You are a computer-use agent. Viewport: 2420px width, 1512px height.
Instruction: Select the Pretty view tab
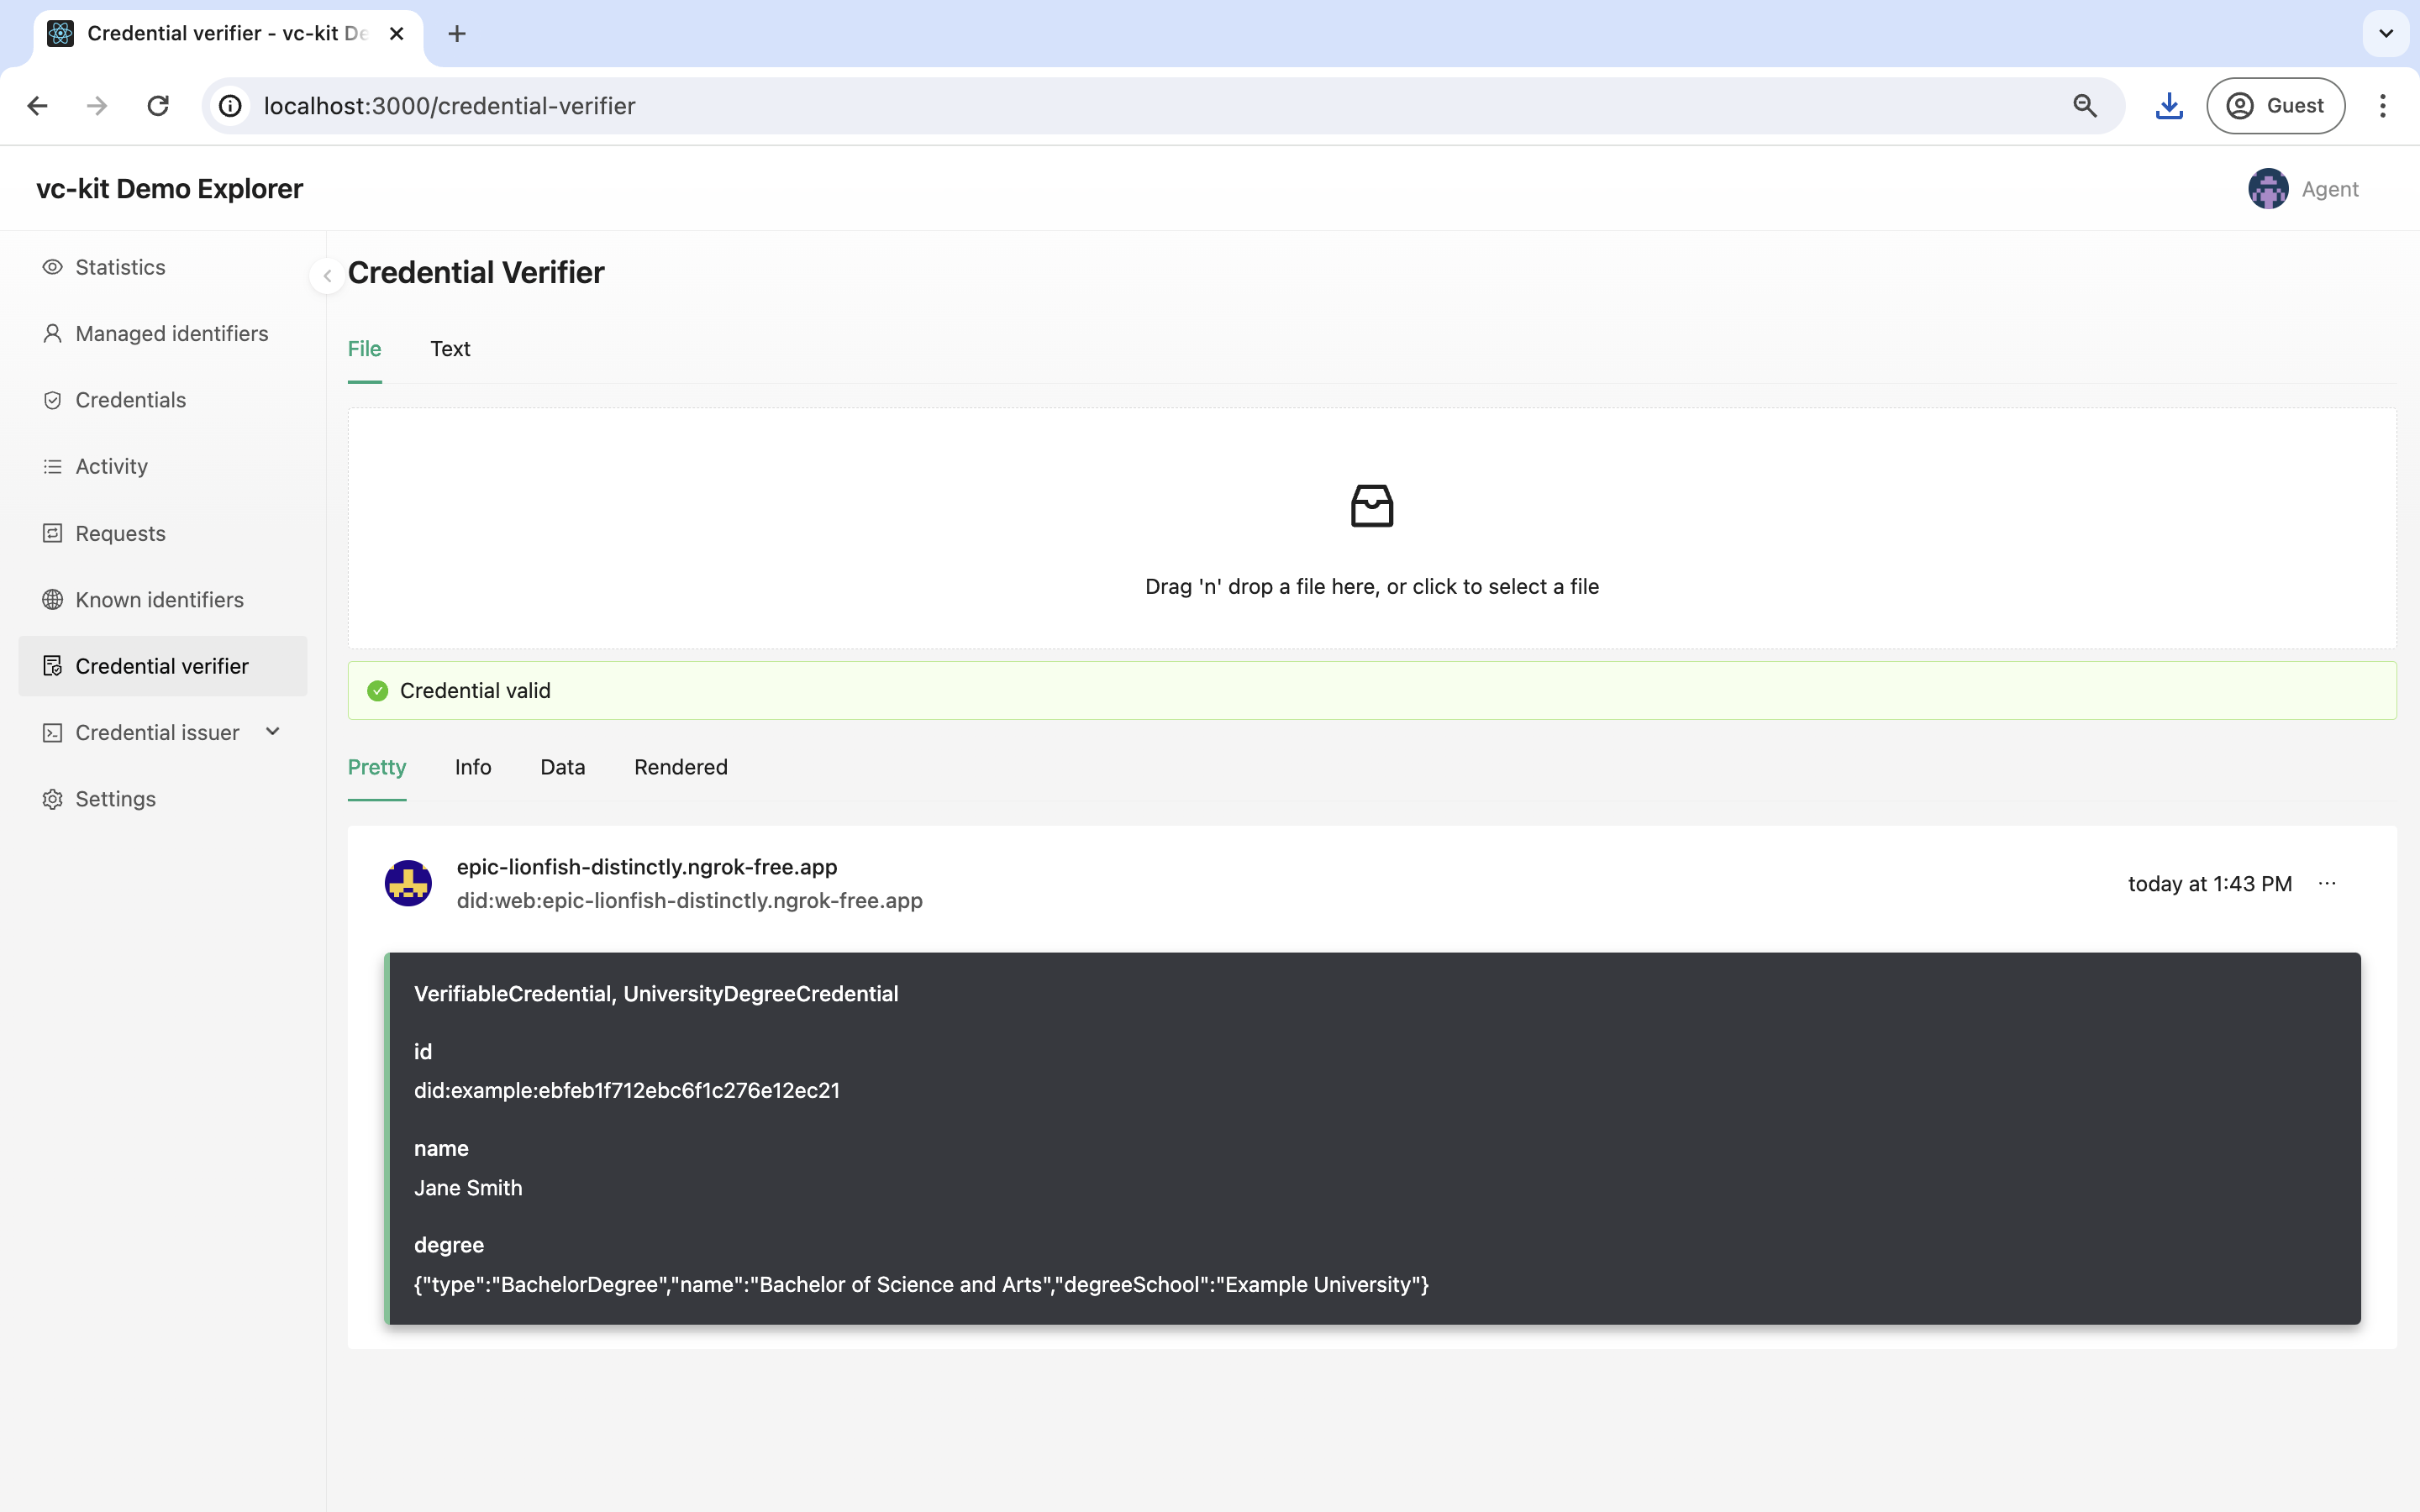(x=377, y=767)
